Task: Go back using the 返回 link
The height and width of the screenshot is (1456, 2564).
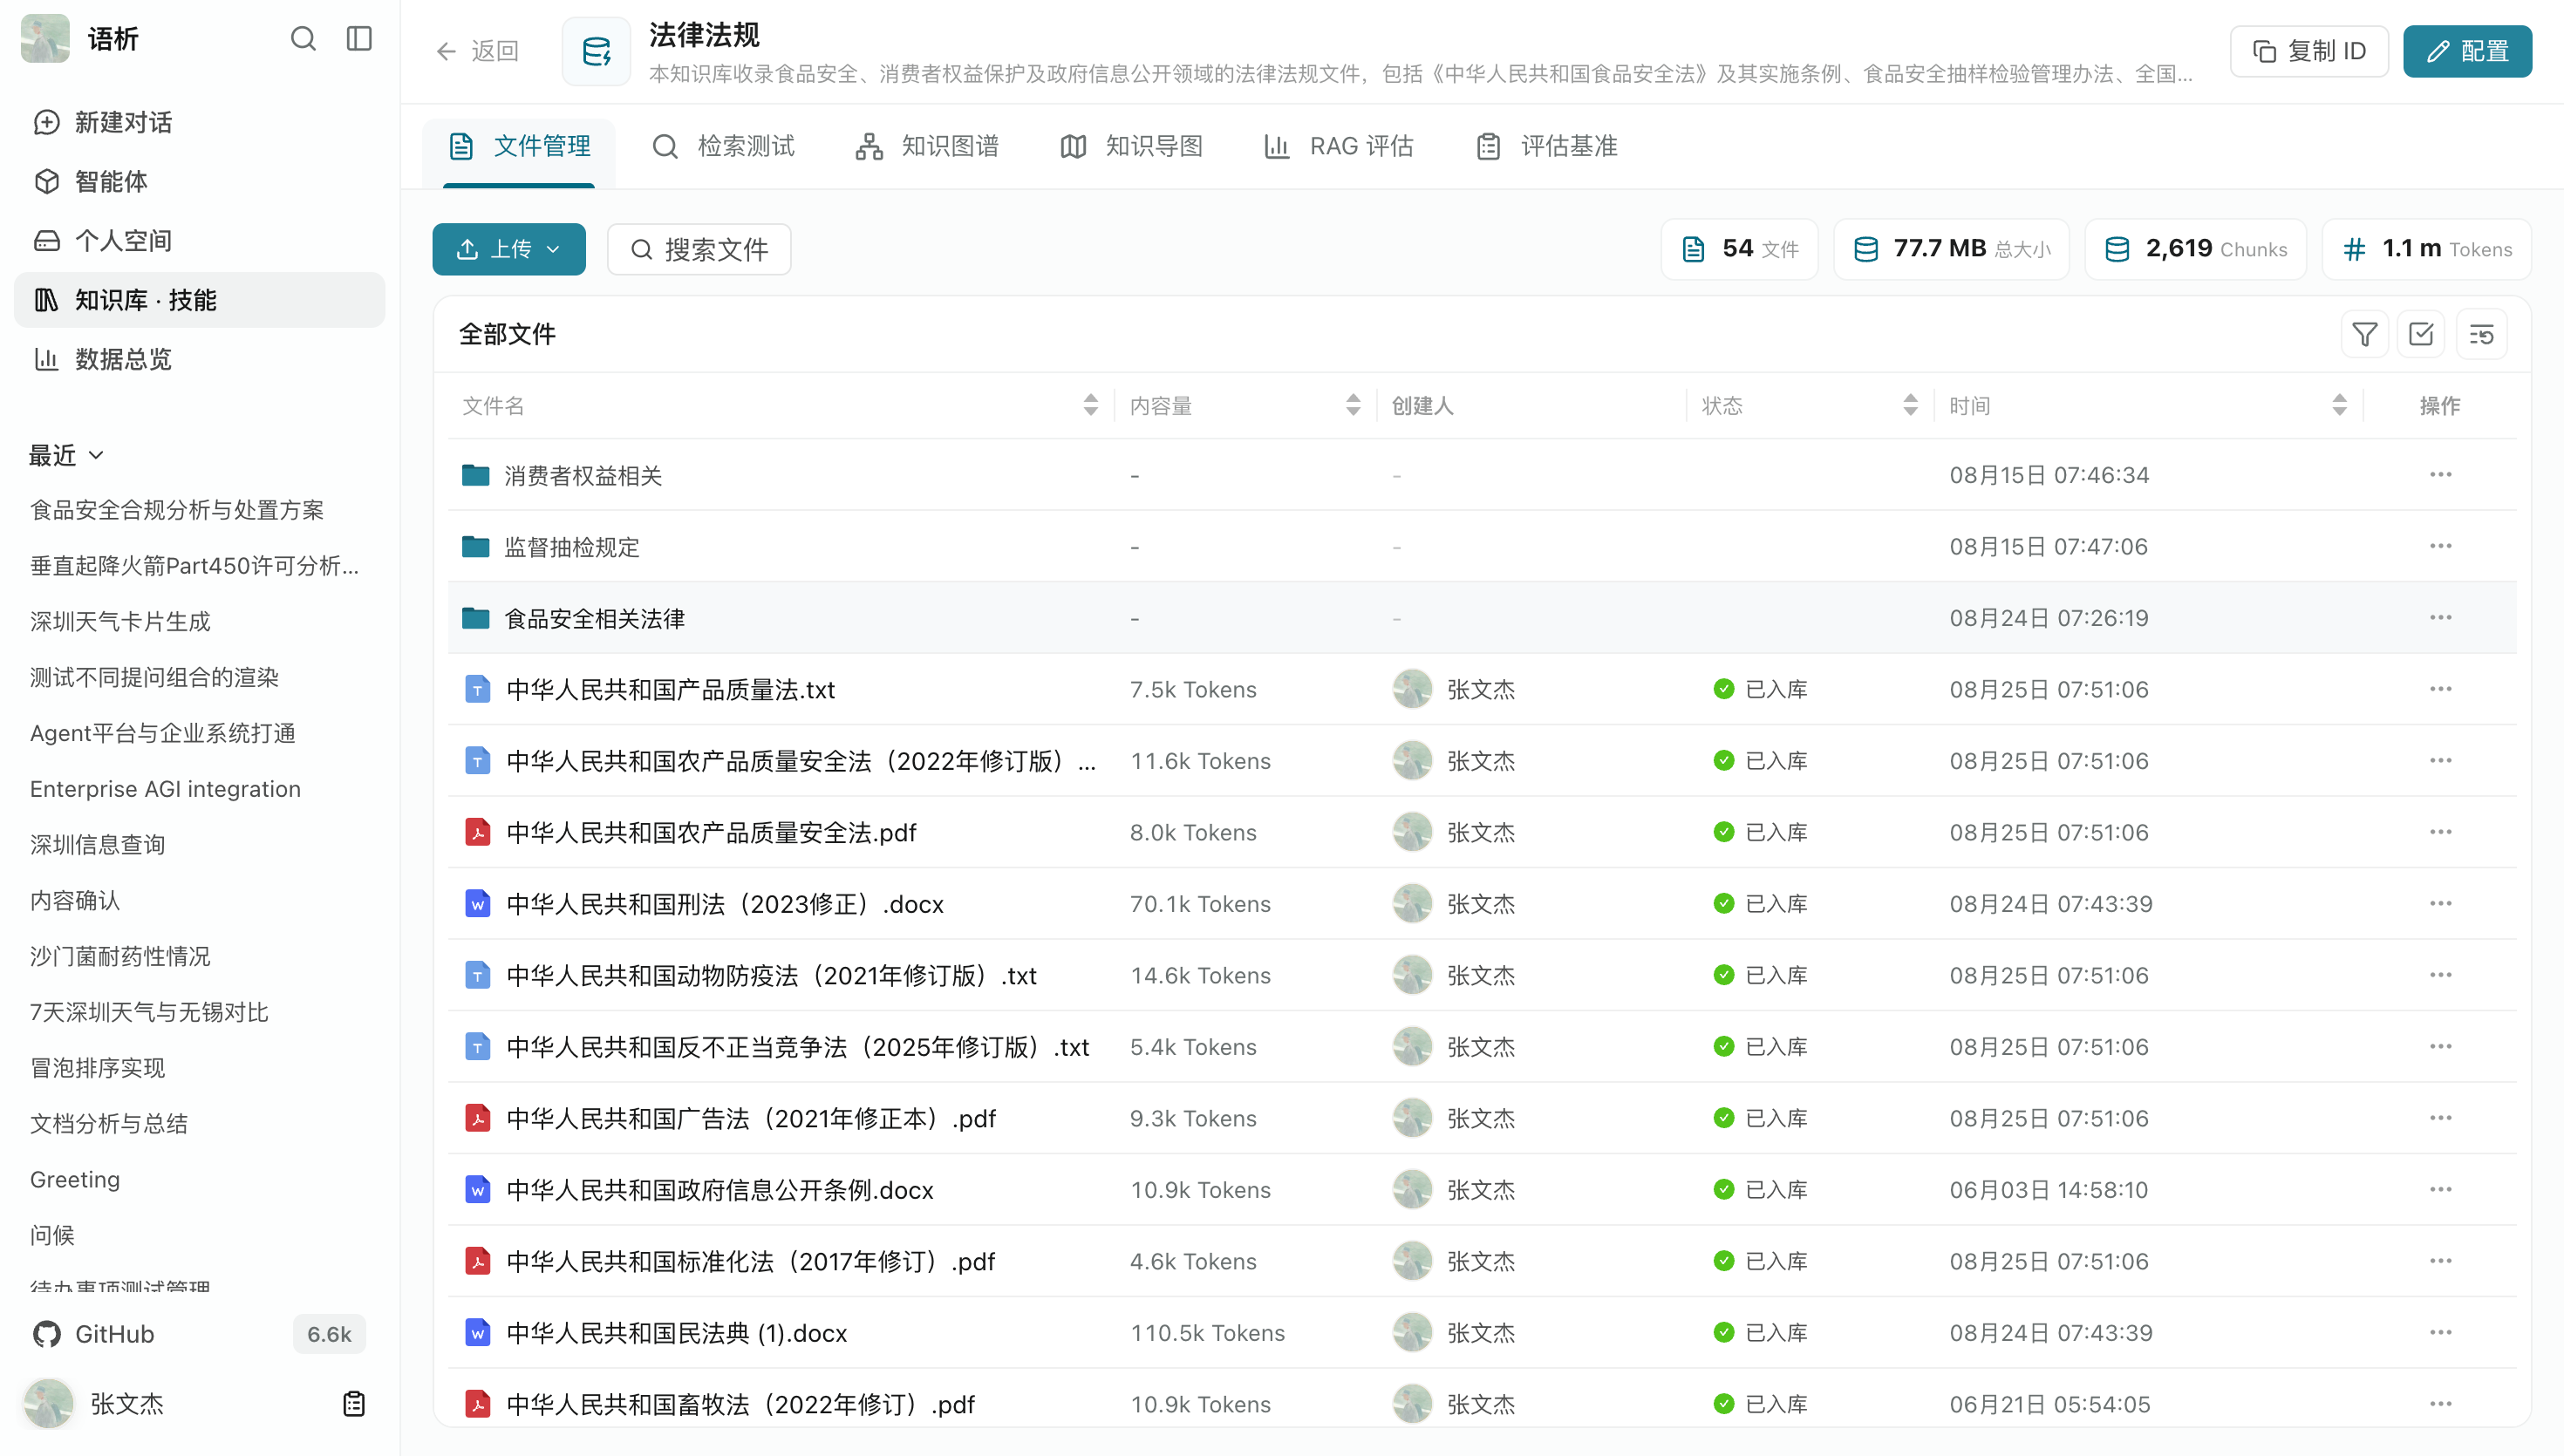Action: (478, 51)
